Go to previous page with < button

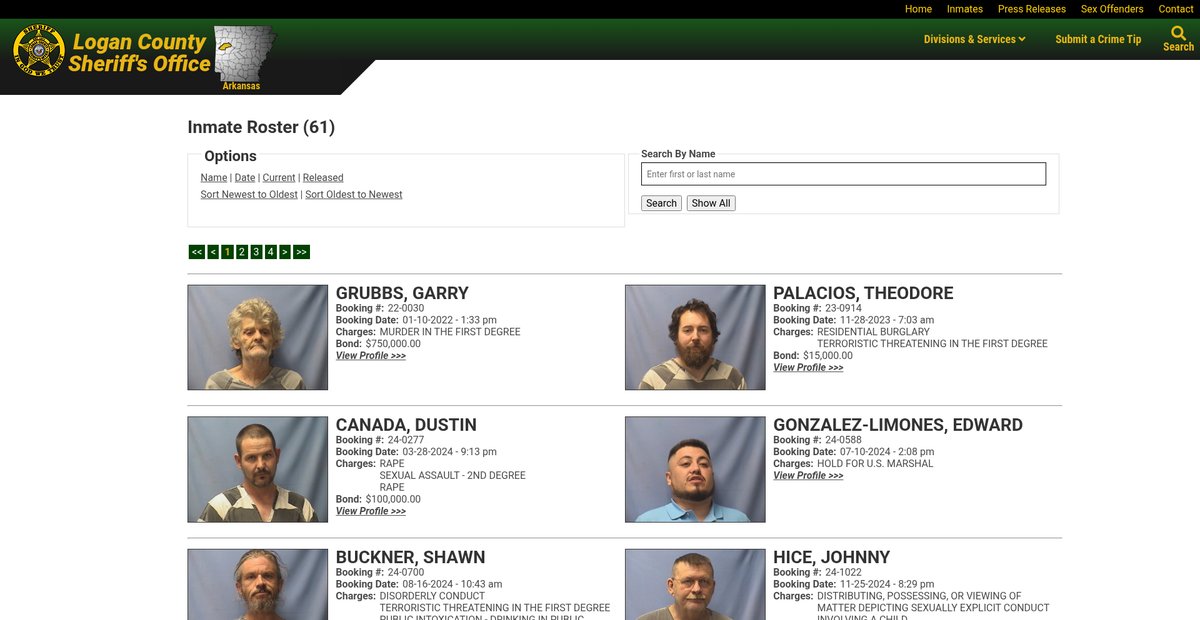point(213,252)
